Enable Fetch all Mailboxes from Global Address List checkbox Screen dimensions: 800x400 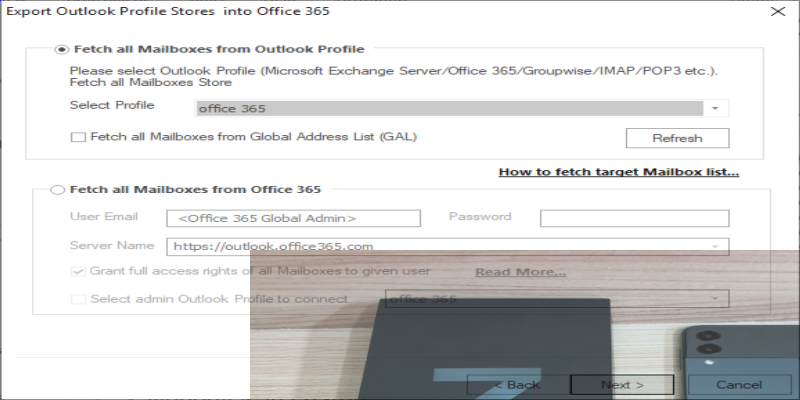click(78, 137)
